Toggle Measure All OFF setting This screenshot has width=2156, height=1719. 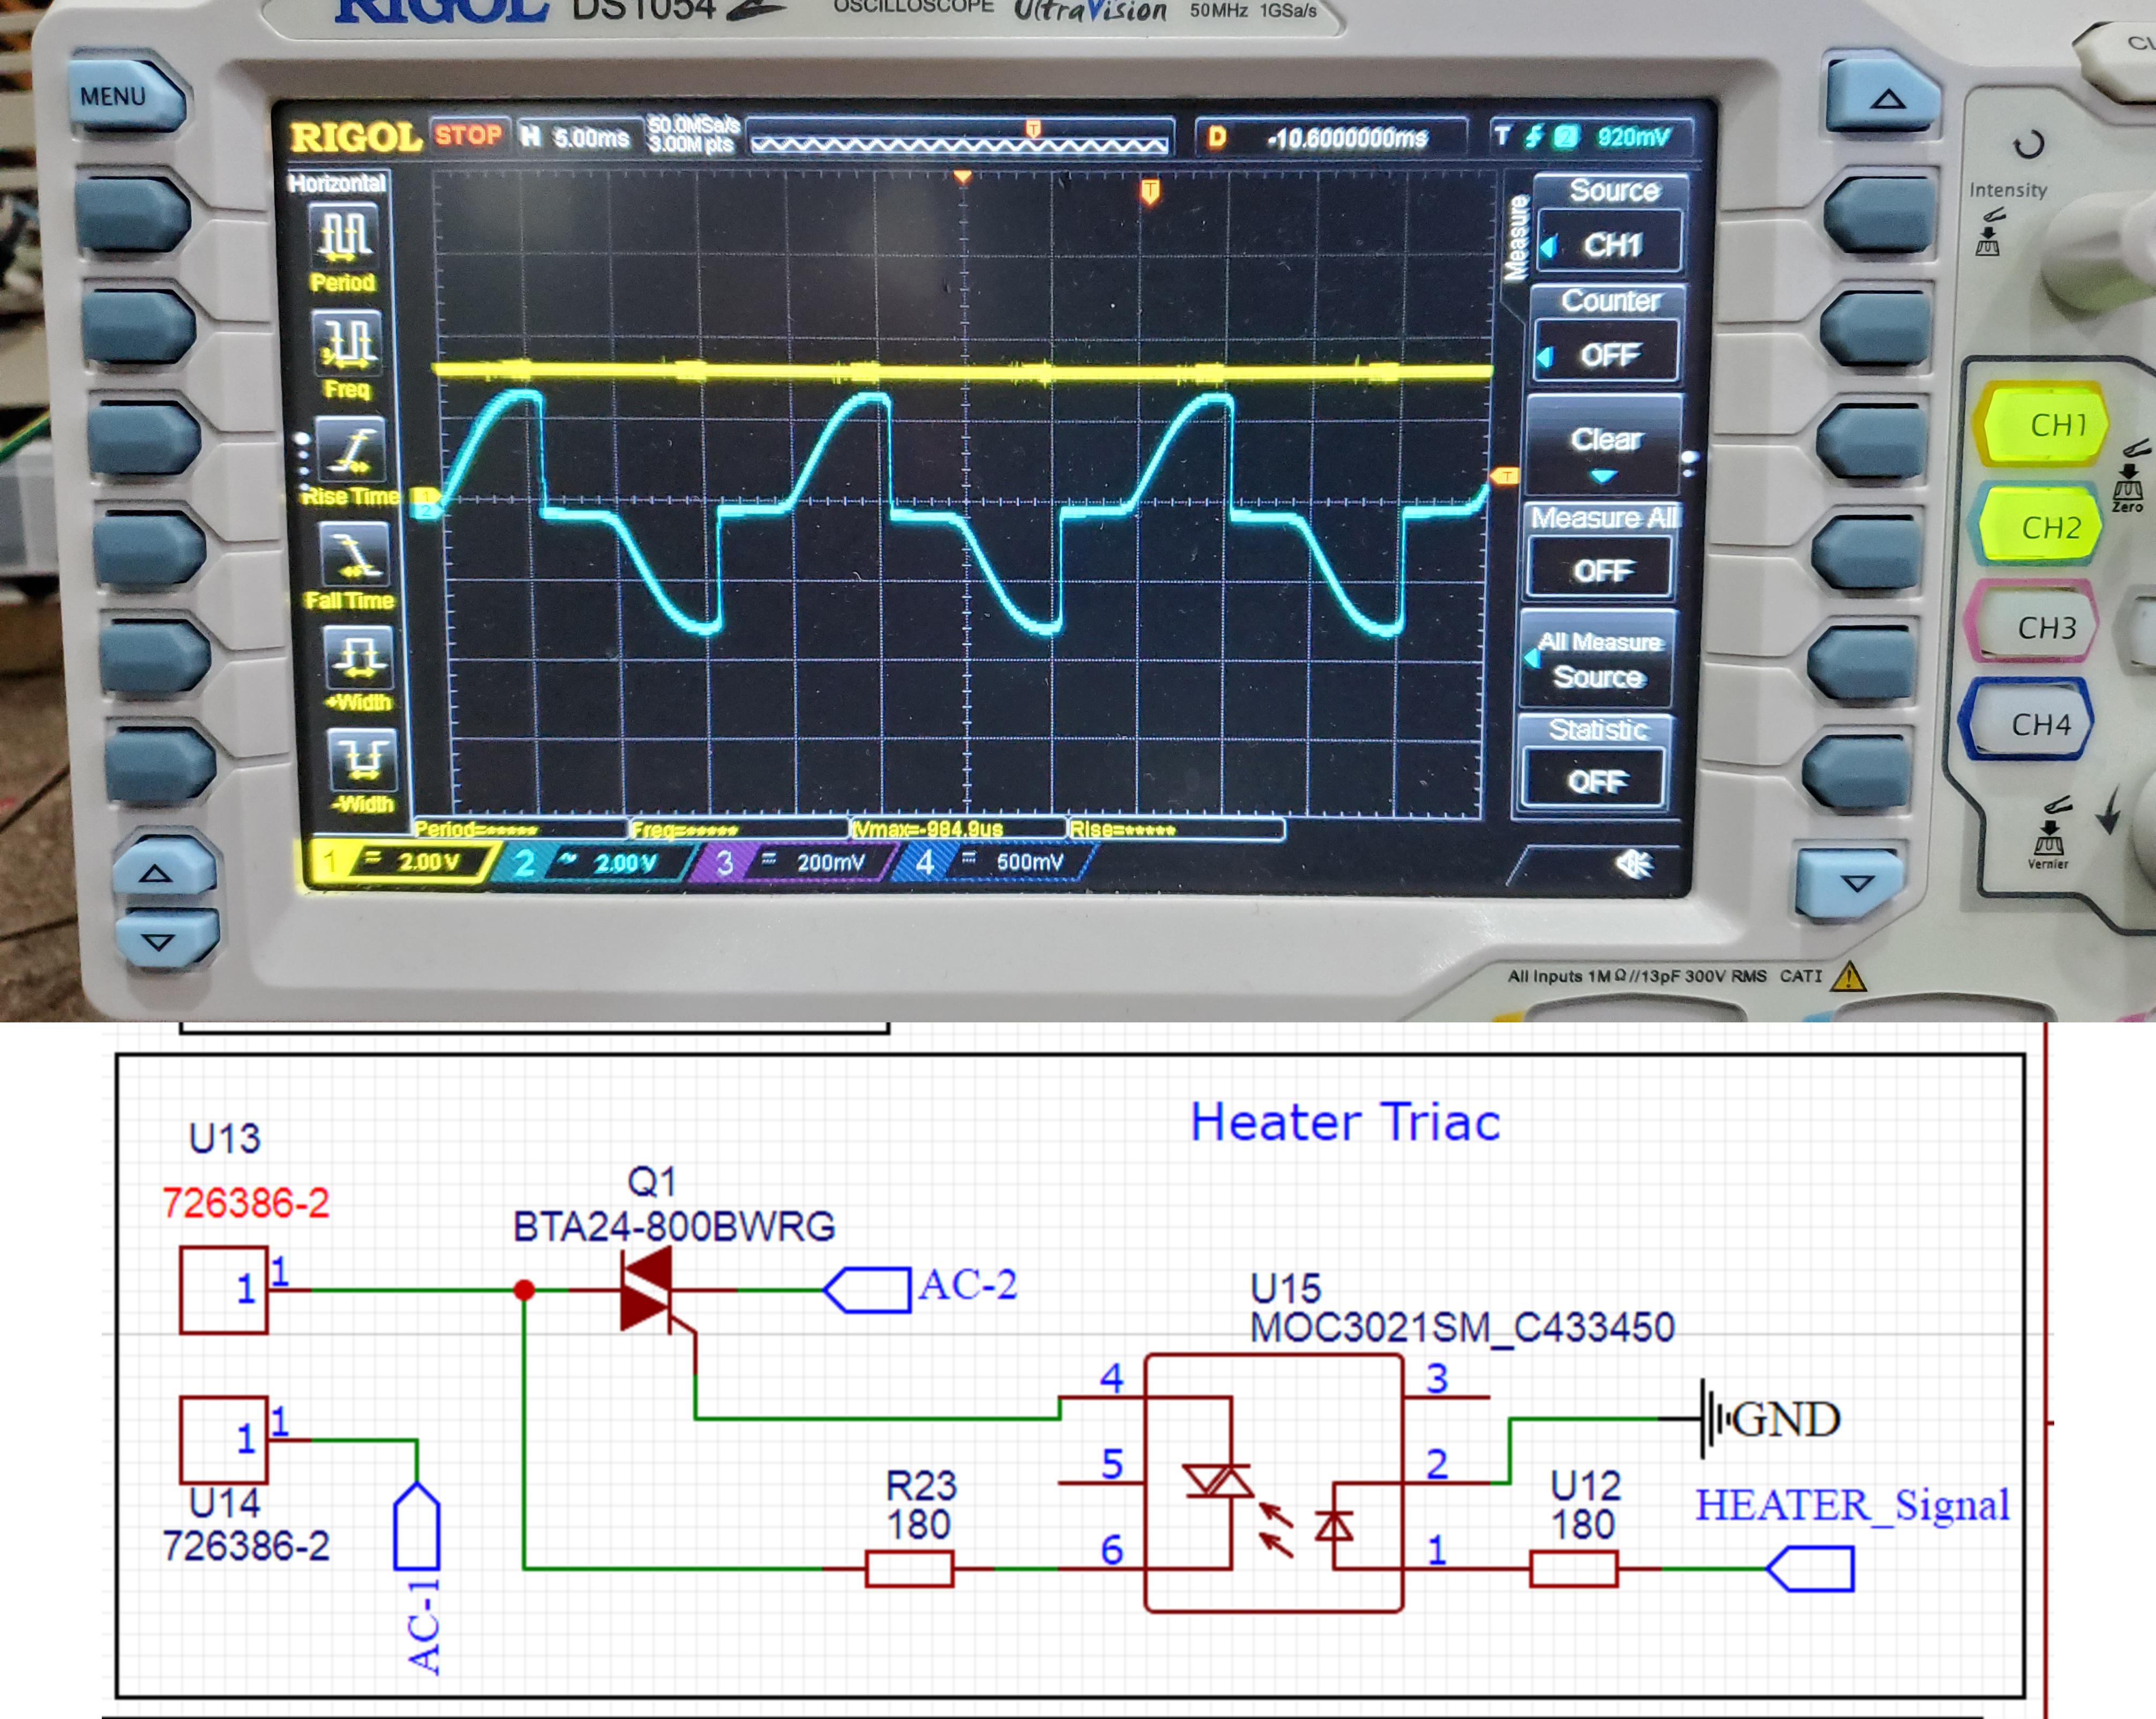1601,570
